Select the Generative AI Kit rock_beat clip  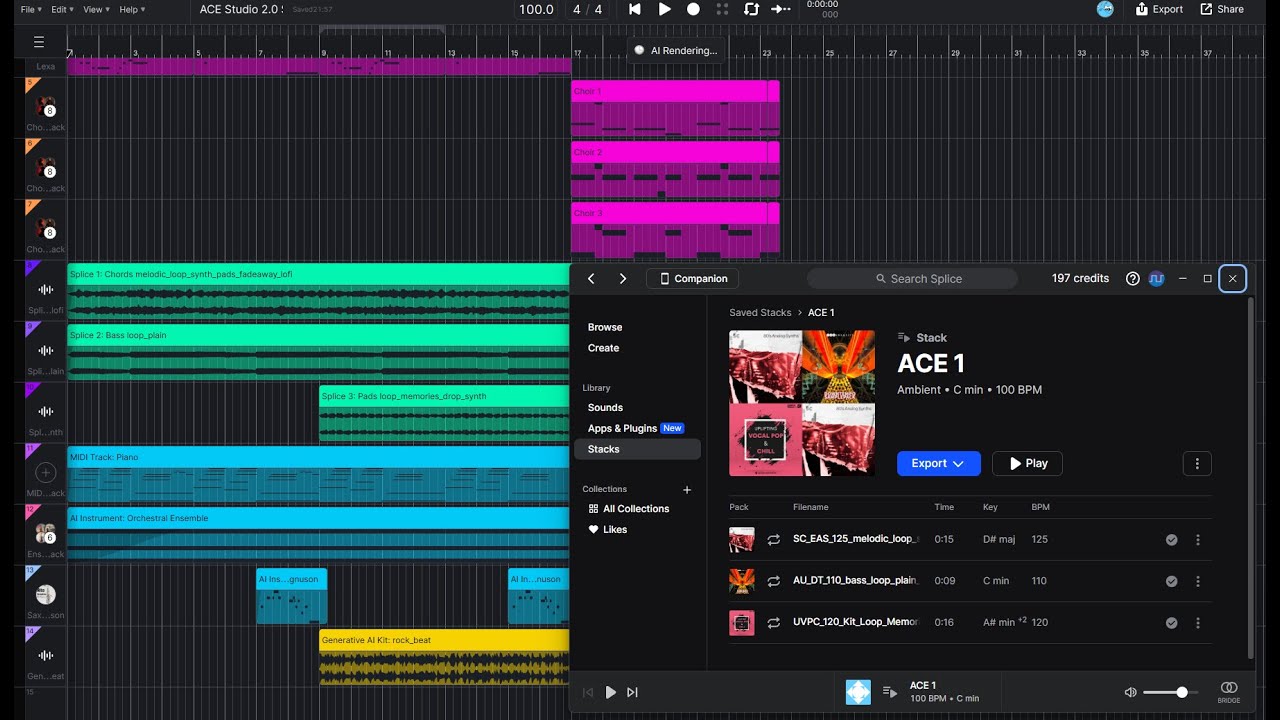pos(444,657)
